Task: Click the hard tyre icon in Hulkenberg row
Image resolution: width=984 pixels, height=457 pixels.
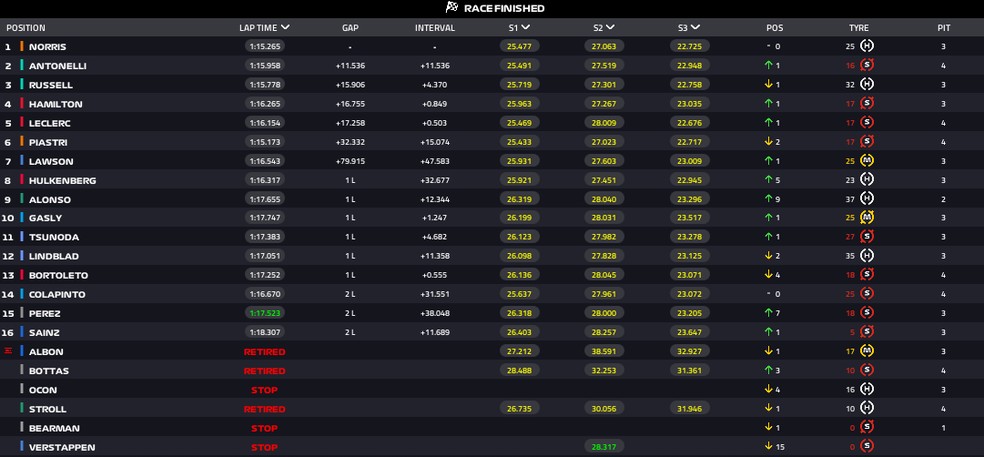Action: click(867, 180)
